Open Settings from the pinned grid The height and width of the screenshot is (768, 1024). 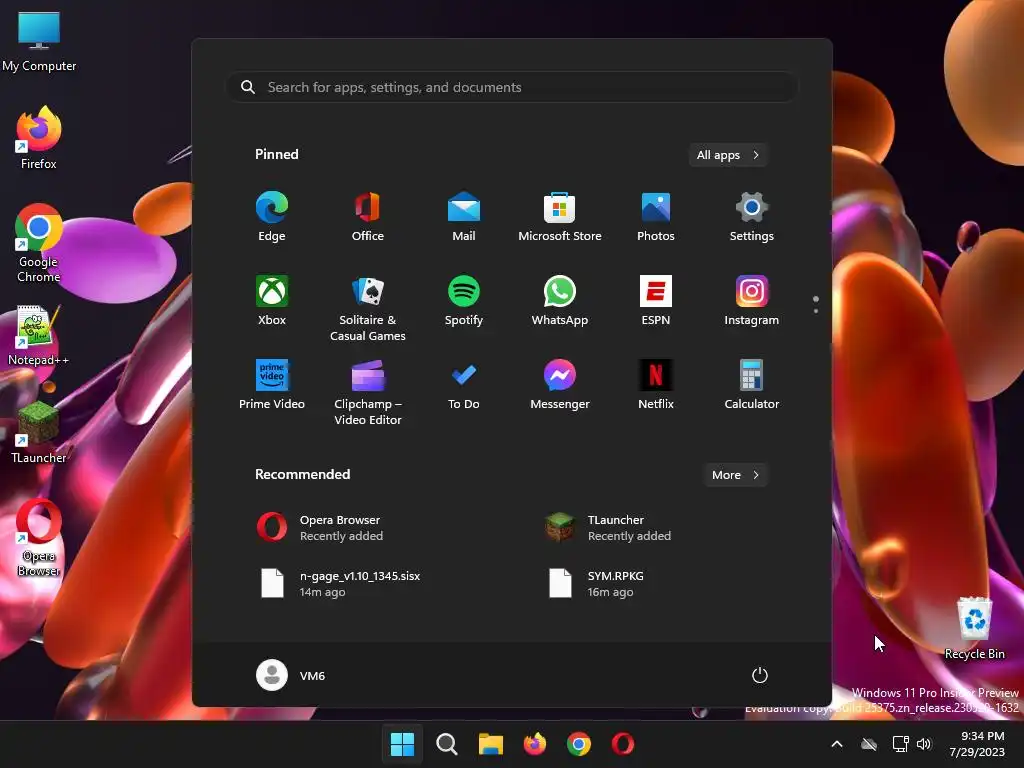(x=752, y=217)
